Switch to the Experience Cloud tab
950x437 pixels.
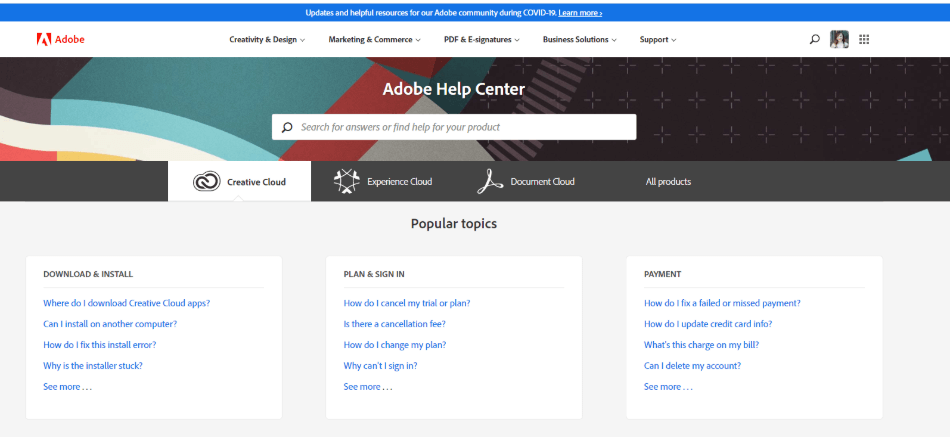[x=383, y=181]
